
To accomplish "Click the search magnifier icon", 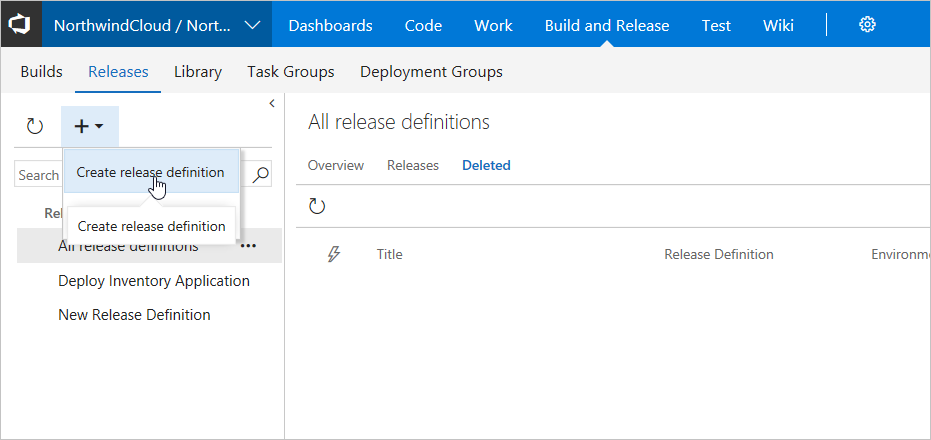I will coord(261,175).
